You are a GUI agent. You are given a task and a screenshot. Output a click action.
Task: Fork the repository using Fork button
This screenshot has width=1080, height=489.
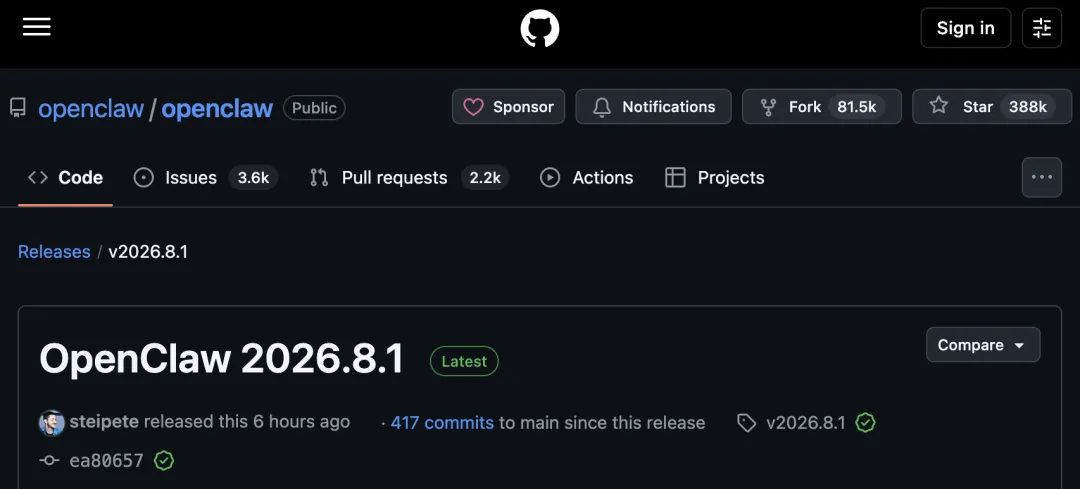pyautogui.click(x=822, y=107)
